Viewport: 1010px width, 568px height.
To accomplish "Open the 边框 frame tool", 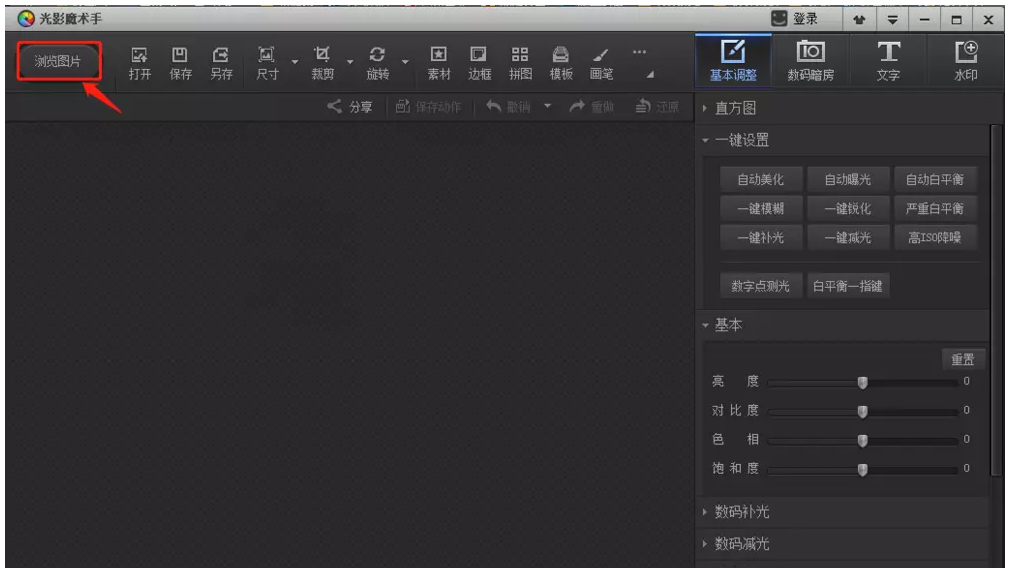I will 479,63.
